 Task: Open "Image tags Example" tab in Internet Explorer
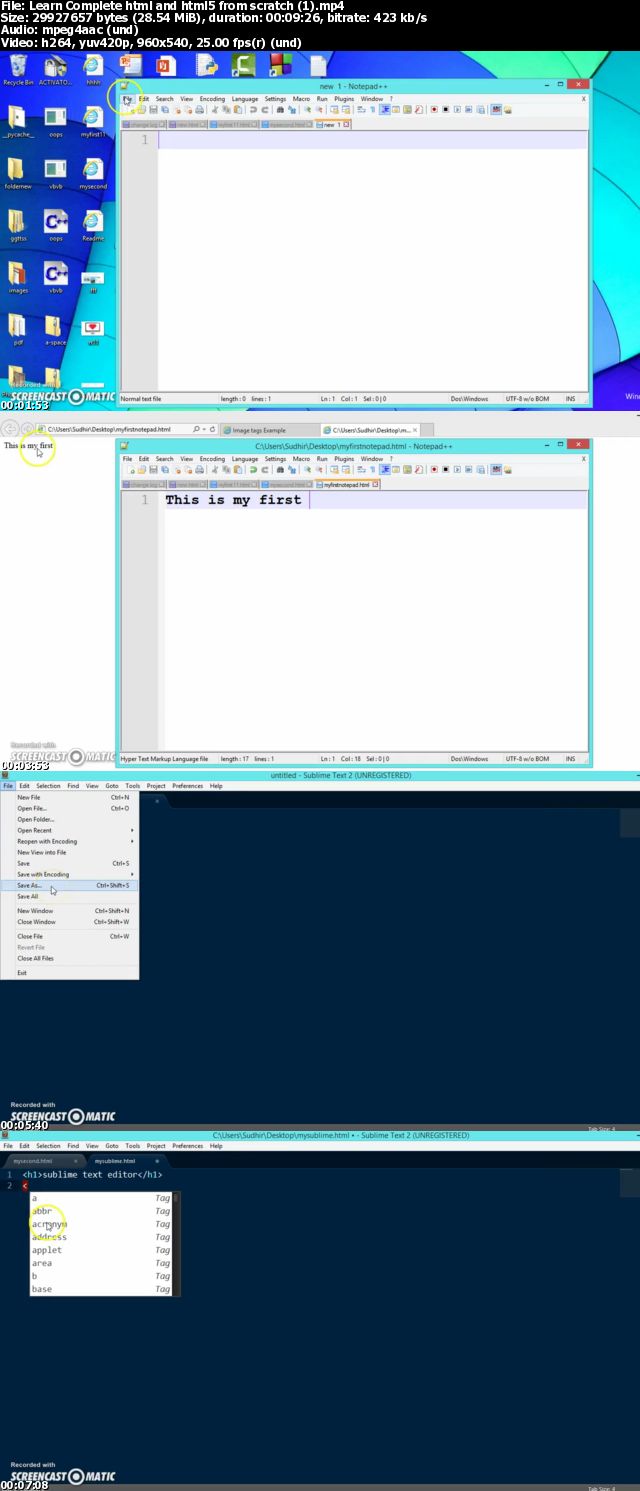(x=268, y=429)
